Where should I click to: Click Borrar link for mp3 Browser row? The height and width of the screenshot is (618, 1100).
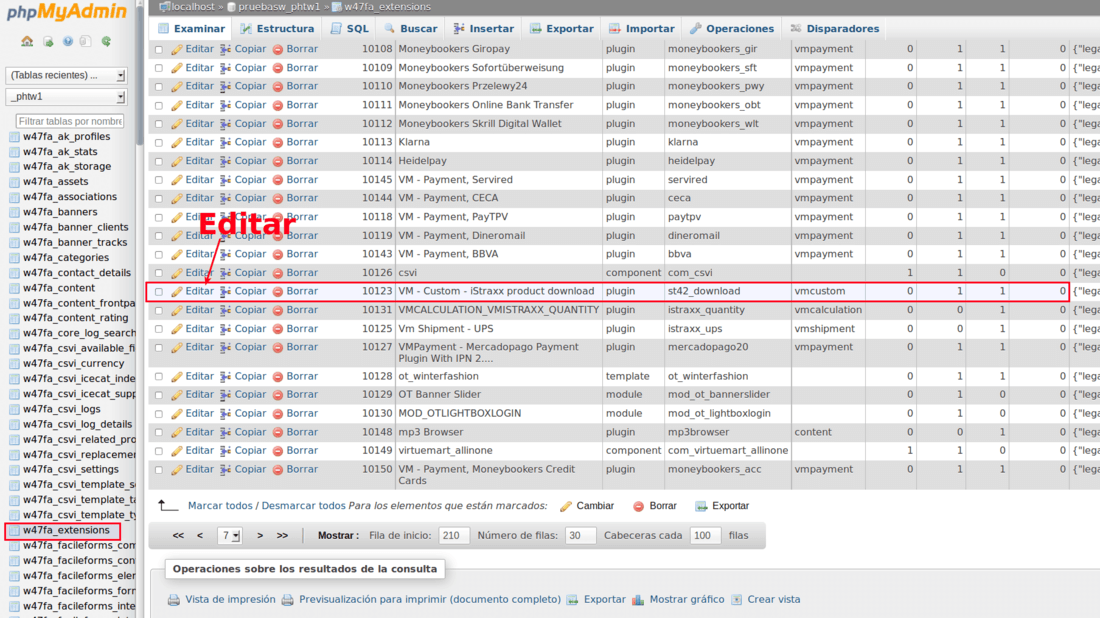pyautogui.click(x=302, y=432)
